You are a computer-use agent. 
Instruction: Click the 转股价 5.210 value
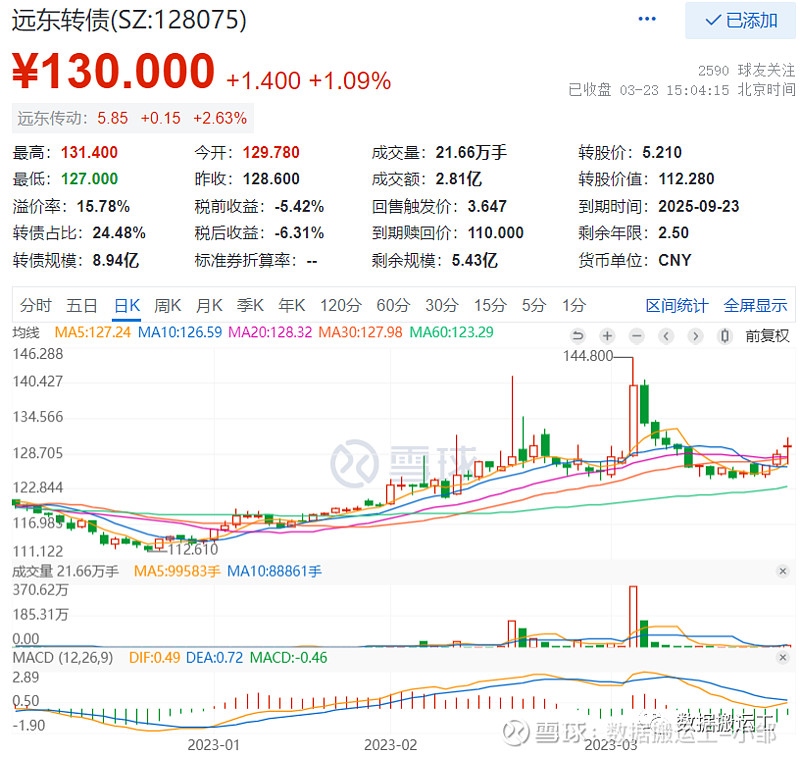[x=662, y=152]
